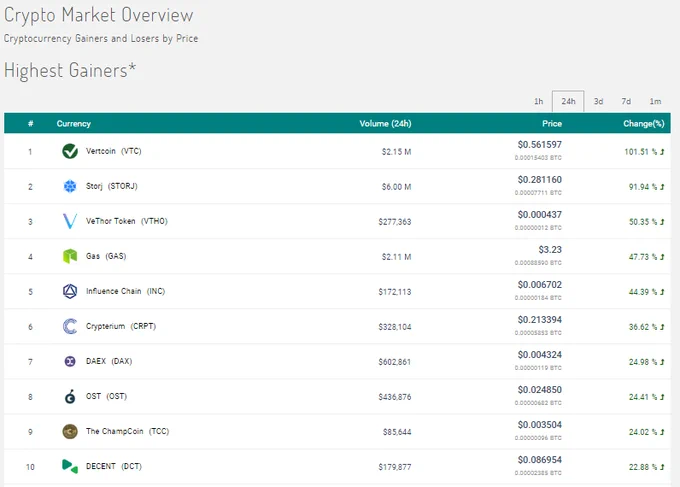Click the VeThor Token price $0.000437
The width and height of the screenshot is (680, 487).
click(539, 215)
